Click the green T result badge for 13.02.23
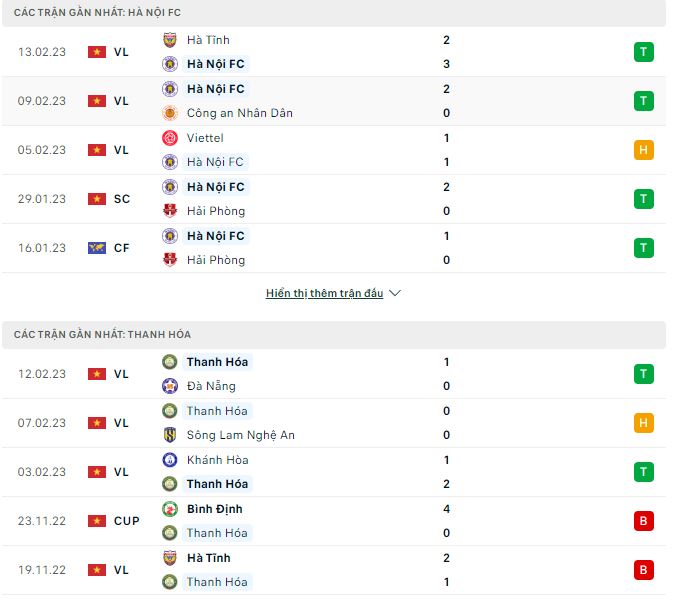This screenshot has height=599, width=675. 643,52
